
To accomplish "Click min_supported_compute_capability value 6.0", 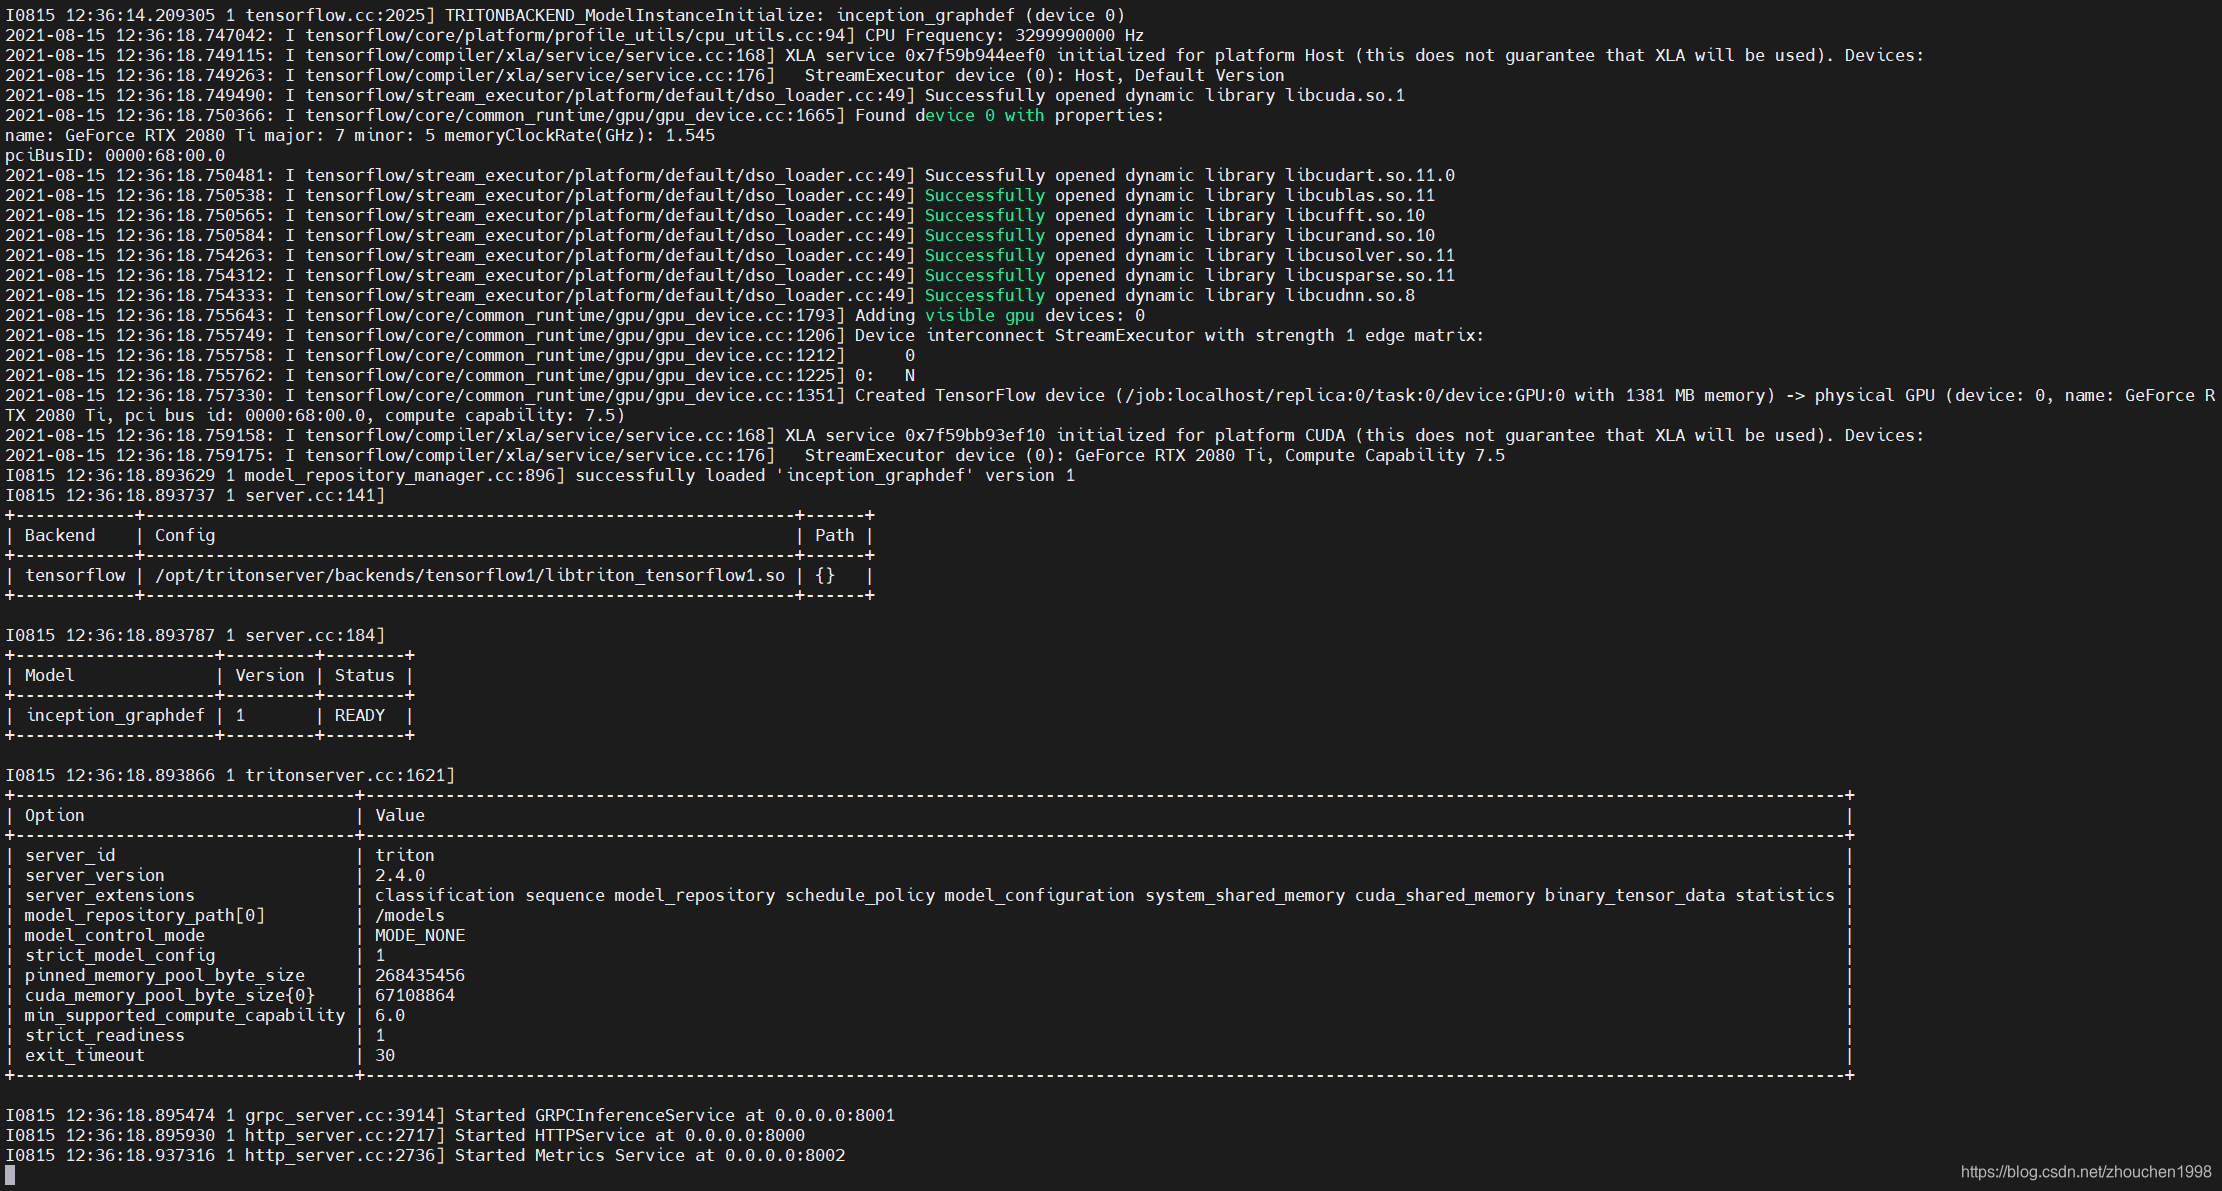I will click(x=389, y=1015).
